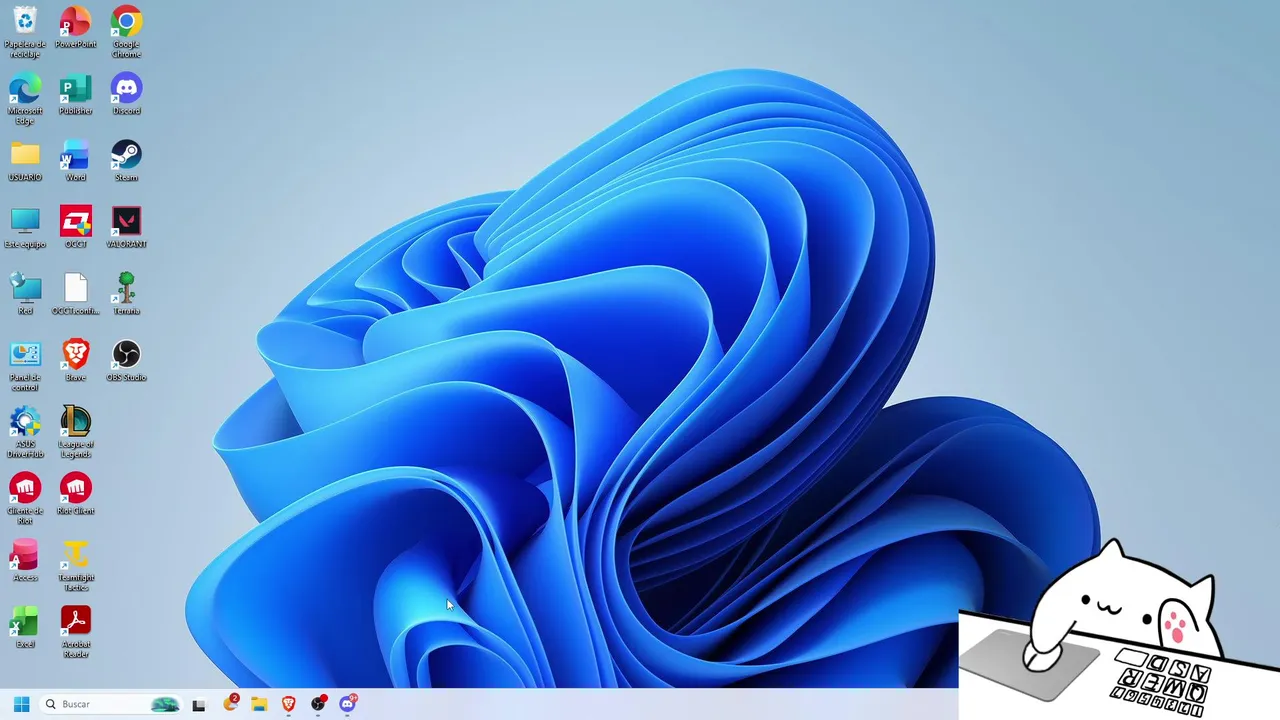This screenshot has height=720, width=1280.
Task: Select the Teamfight Tactics desktop shortcut
Action: (x=75, y=566)
